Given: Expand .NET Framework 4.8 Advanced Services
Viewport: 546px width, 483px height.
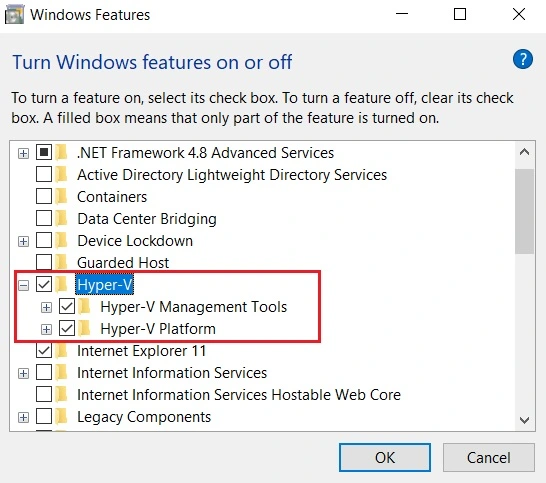Looking at the screenshot, I should (x=23, y=153).
